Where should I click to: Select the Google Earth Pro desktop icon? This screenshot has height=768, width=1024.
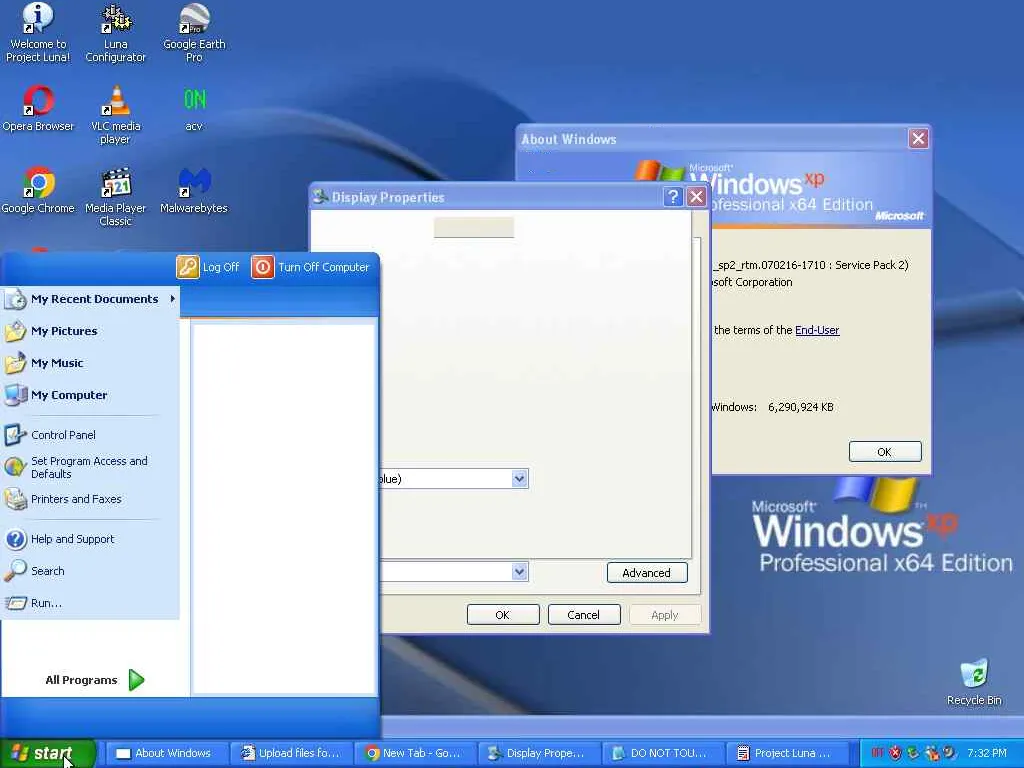pos(194,33)
